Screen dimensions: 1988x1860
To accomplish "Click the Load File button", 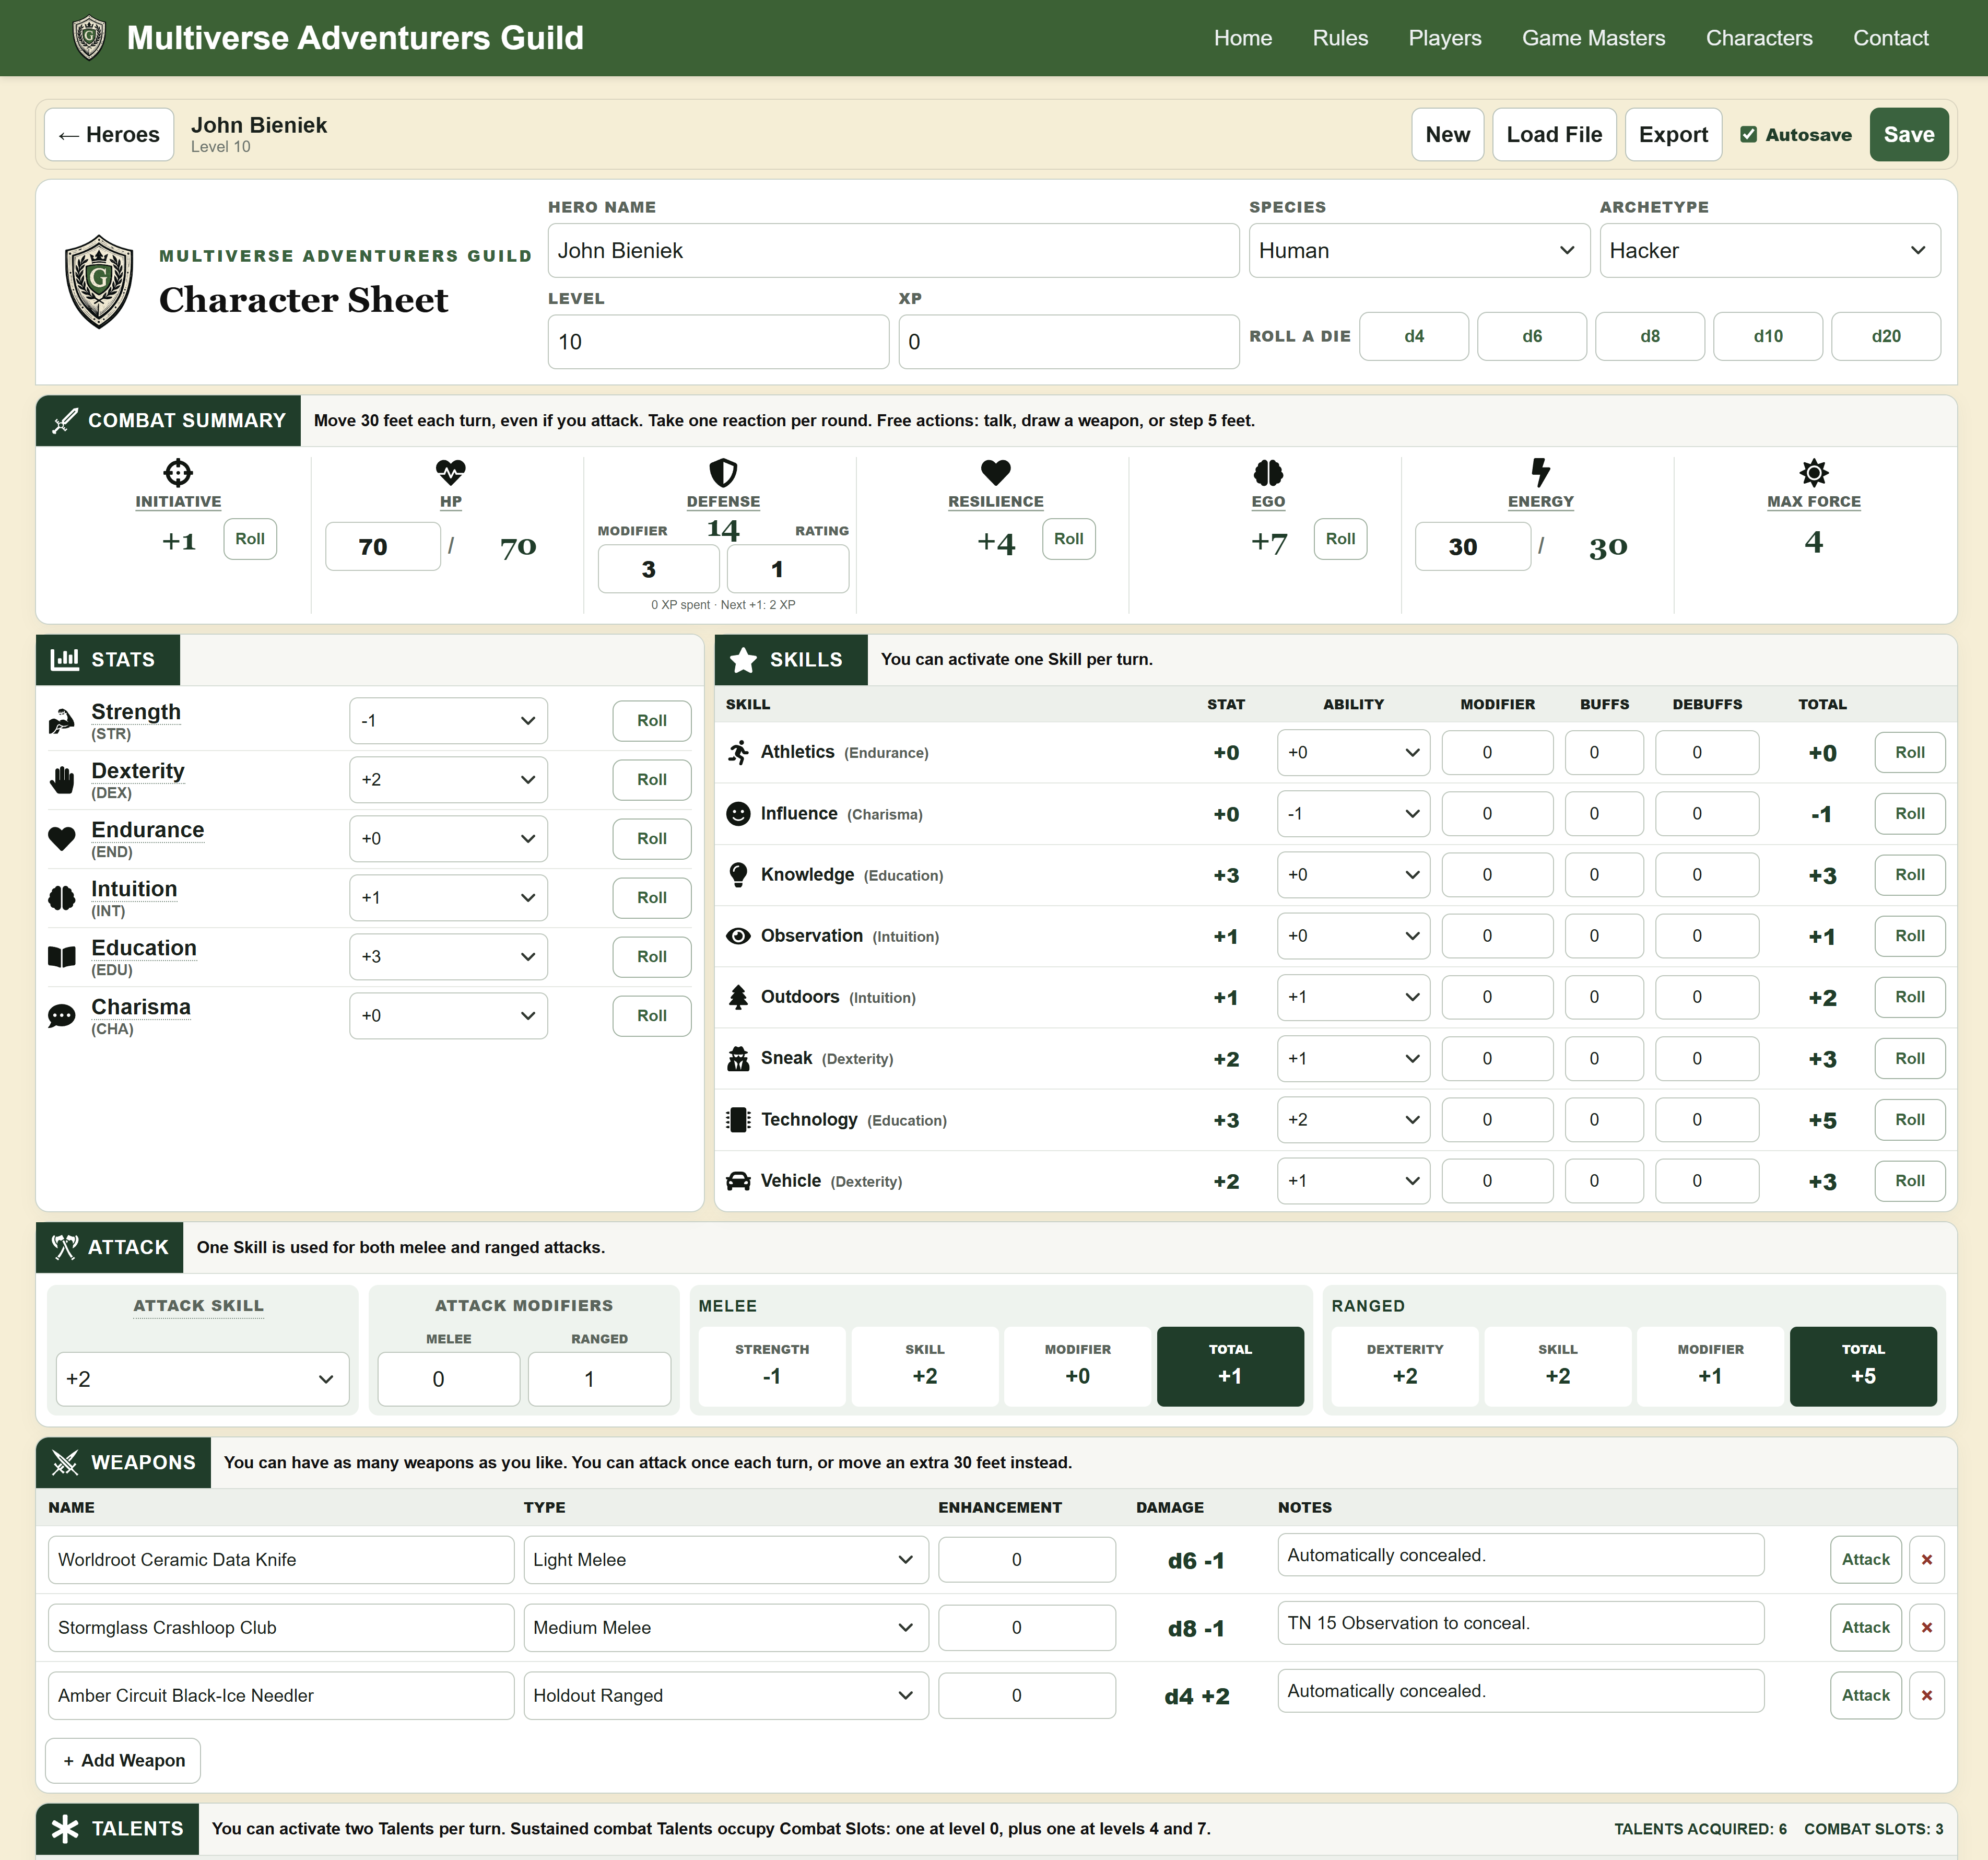I will [1554, 134].
